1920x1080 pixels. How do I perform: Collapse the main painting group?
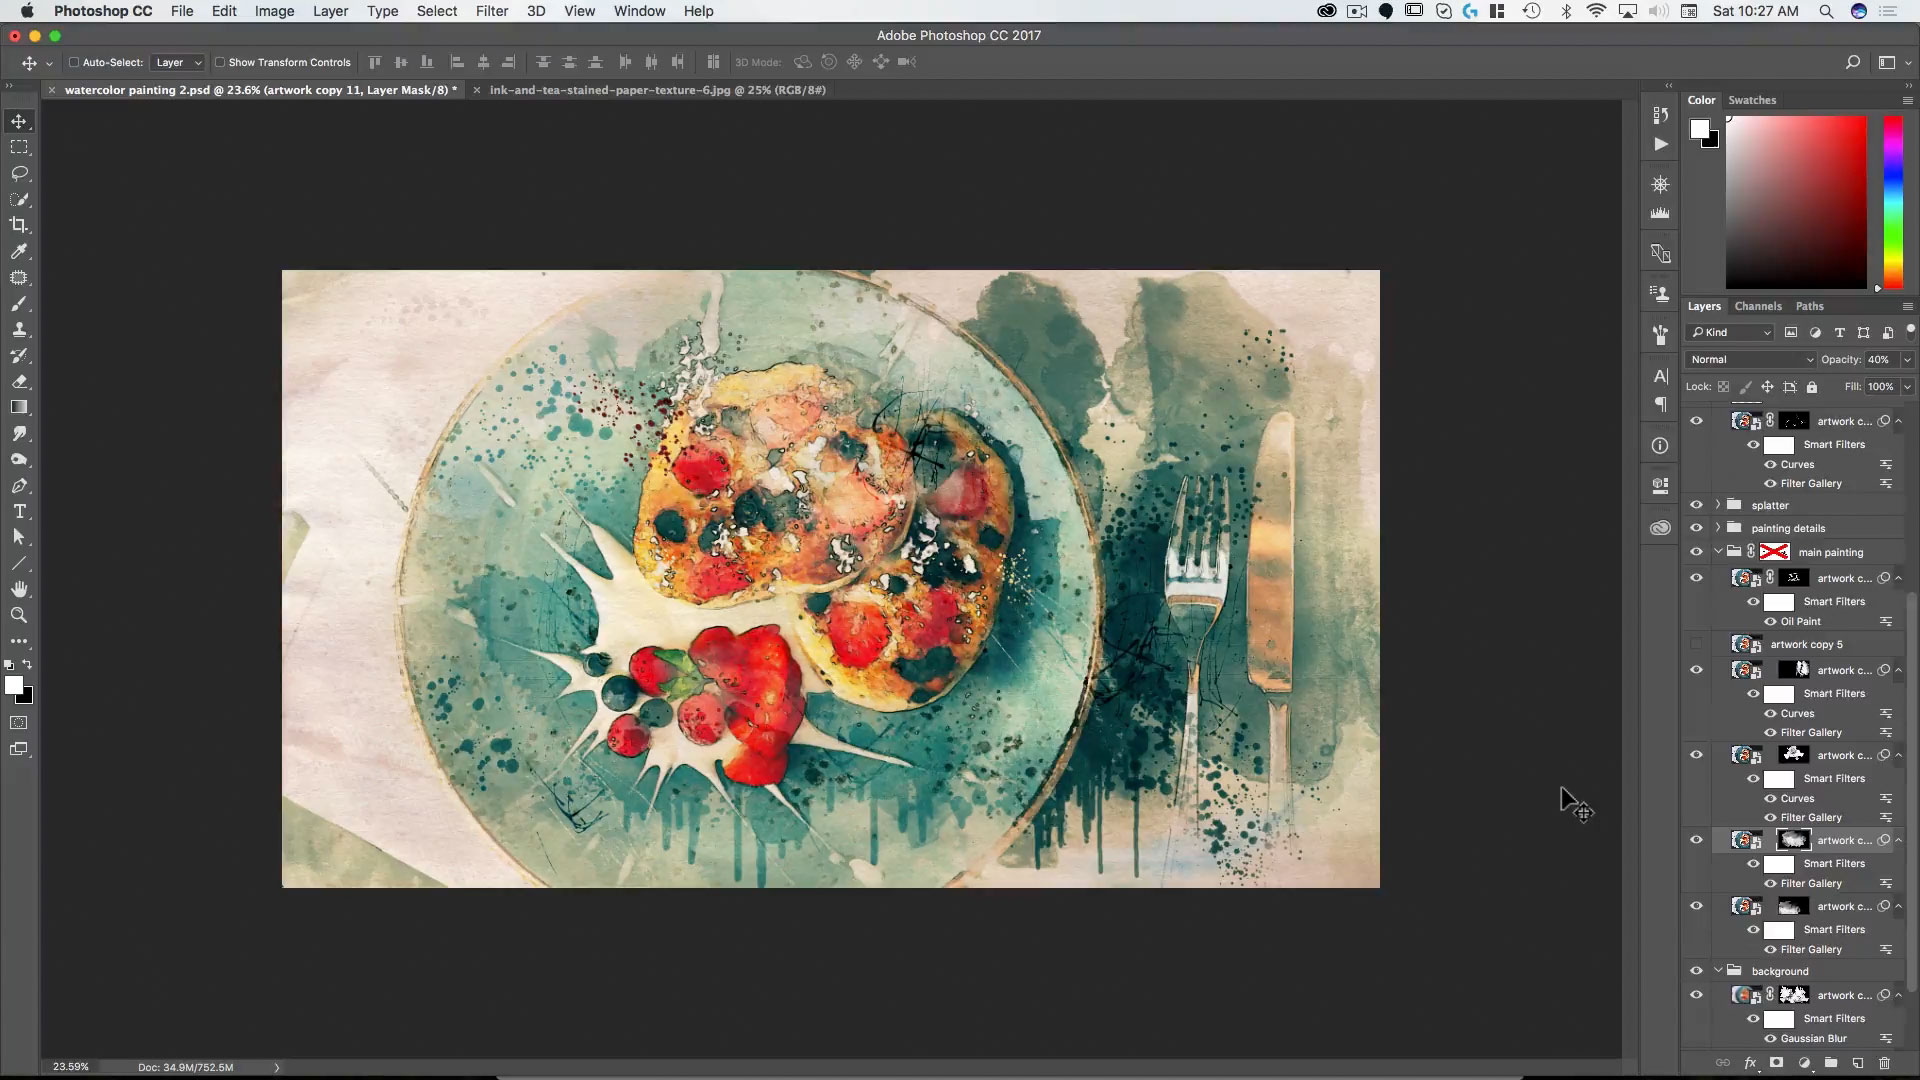click(x=1719, y=551)
